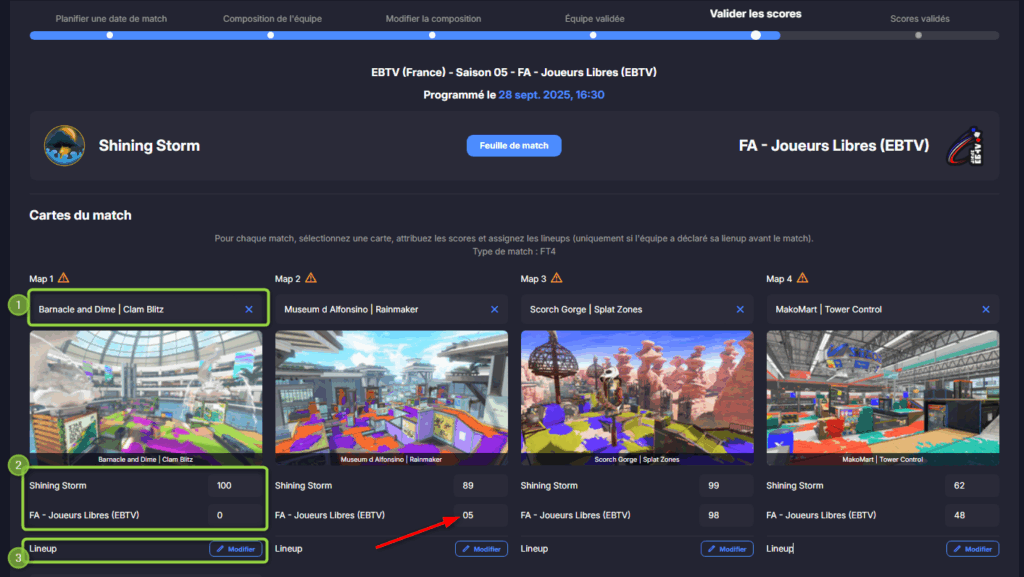Click Modifier for the Map 1 lineup
This screenshot has height=577, width=1024.
tap(235, 549)
